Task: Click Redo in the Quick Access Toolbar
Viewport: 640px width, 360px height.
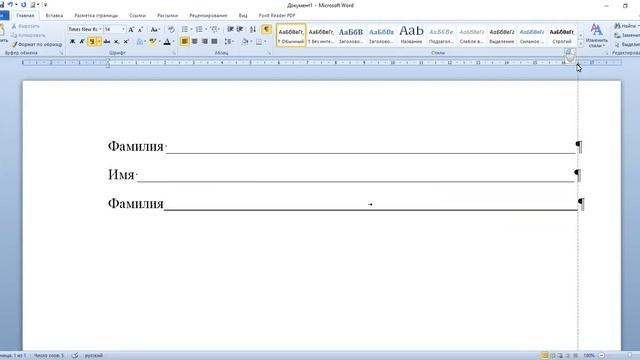Action: click(24, 5)
